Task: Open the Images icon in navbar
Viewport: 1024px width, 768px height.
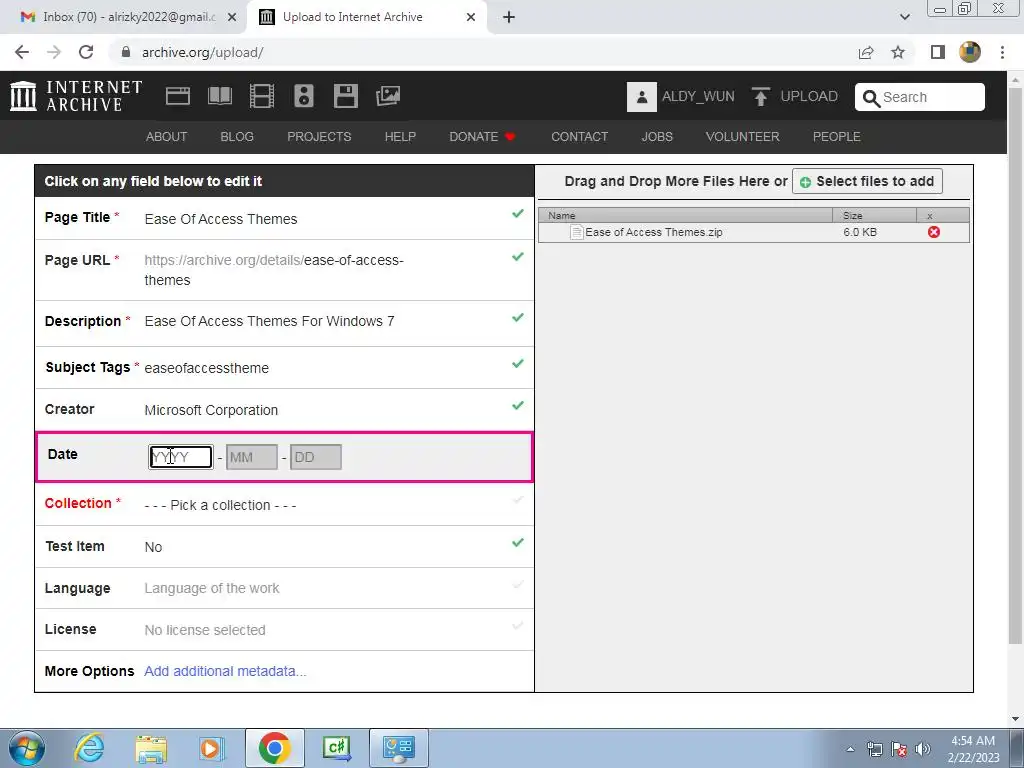Action: [x=388, y=96]
